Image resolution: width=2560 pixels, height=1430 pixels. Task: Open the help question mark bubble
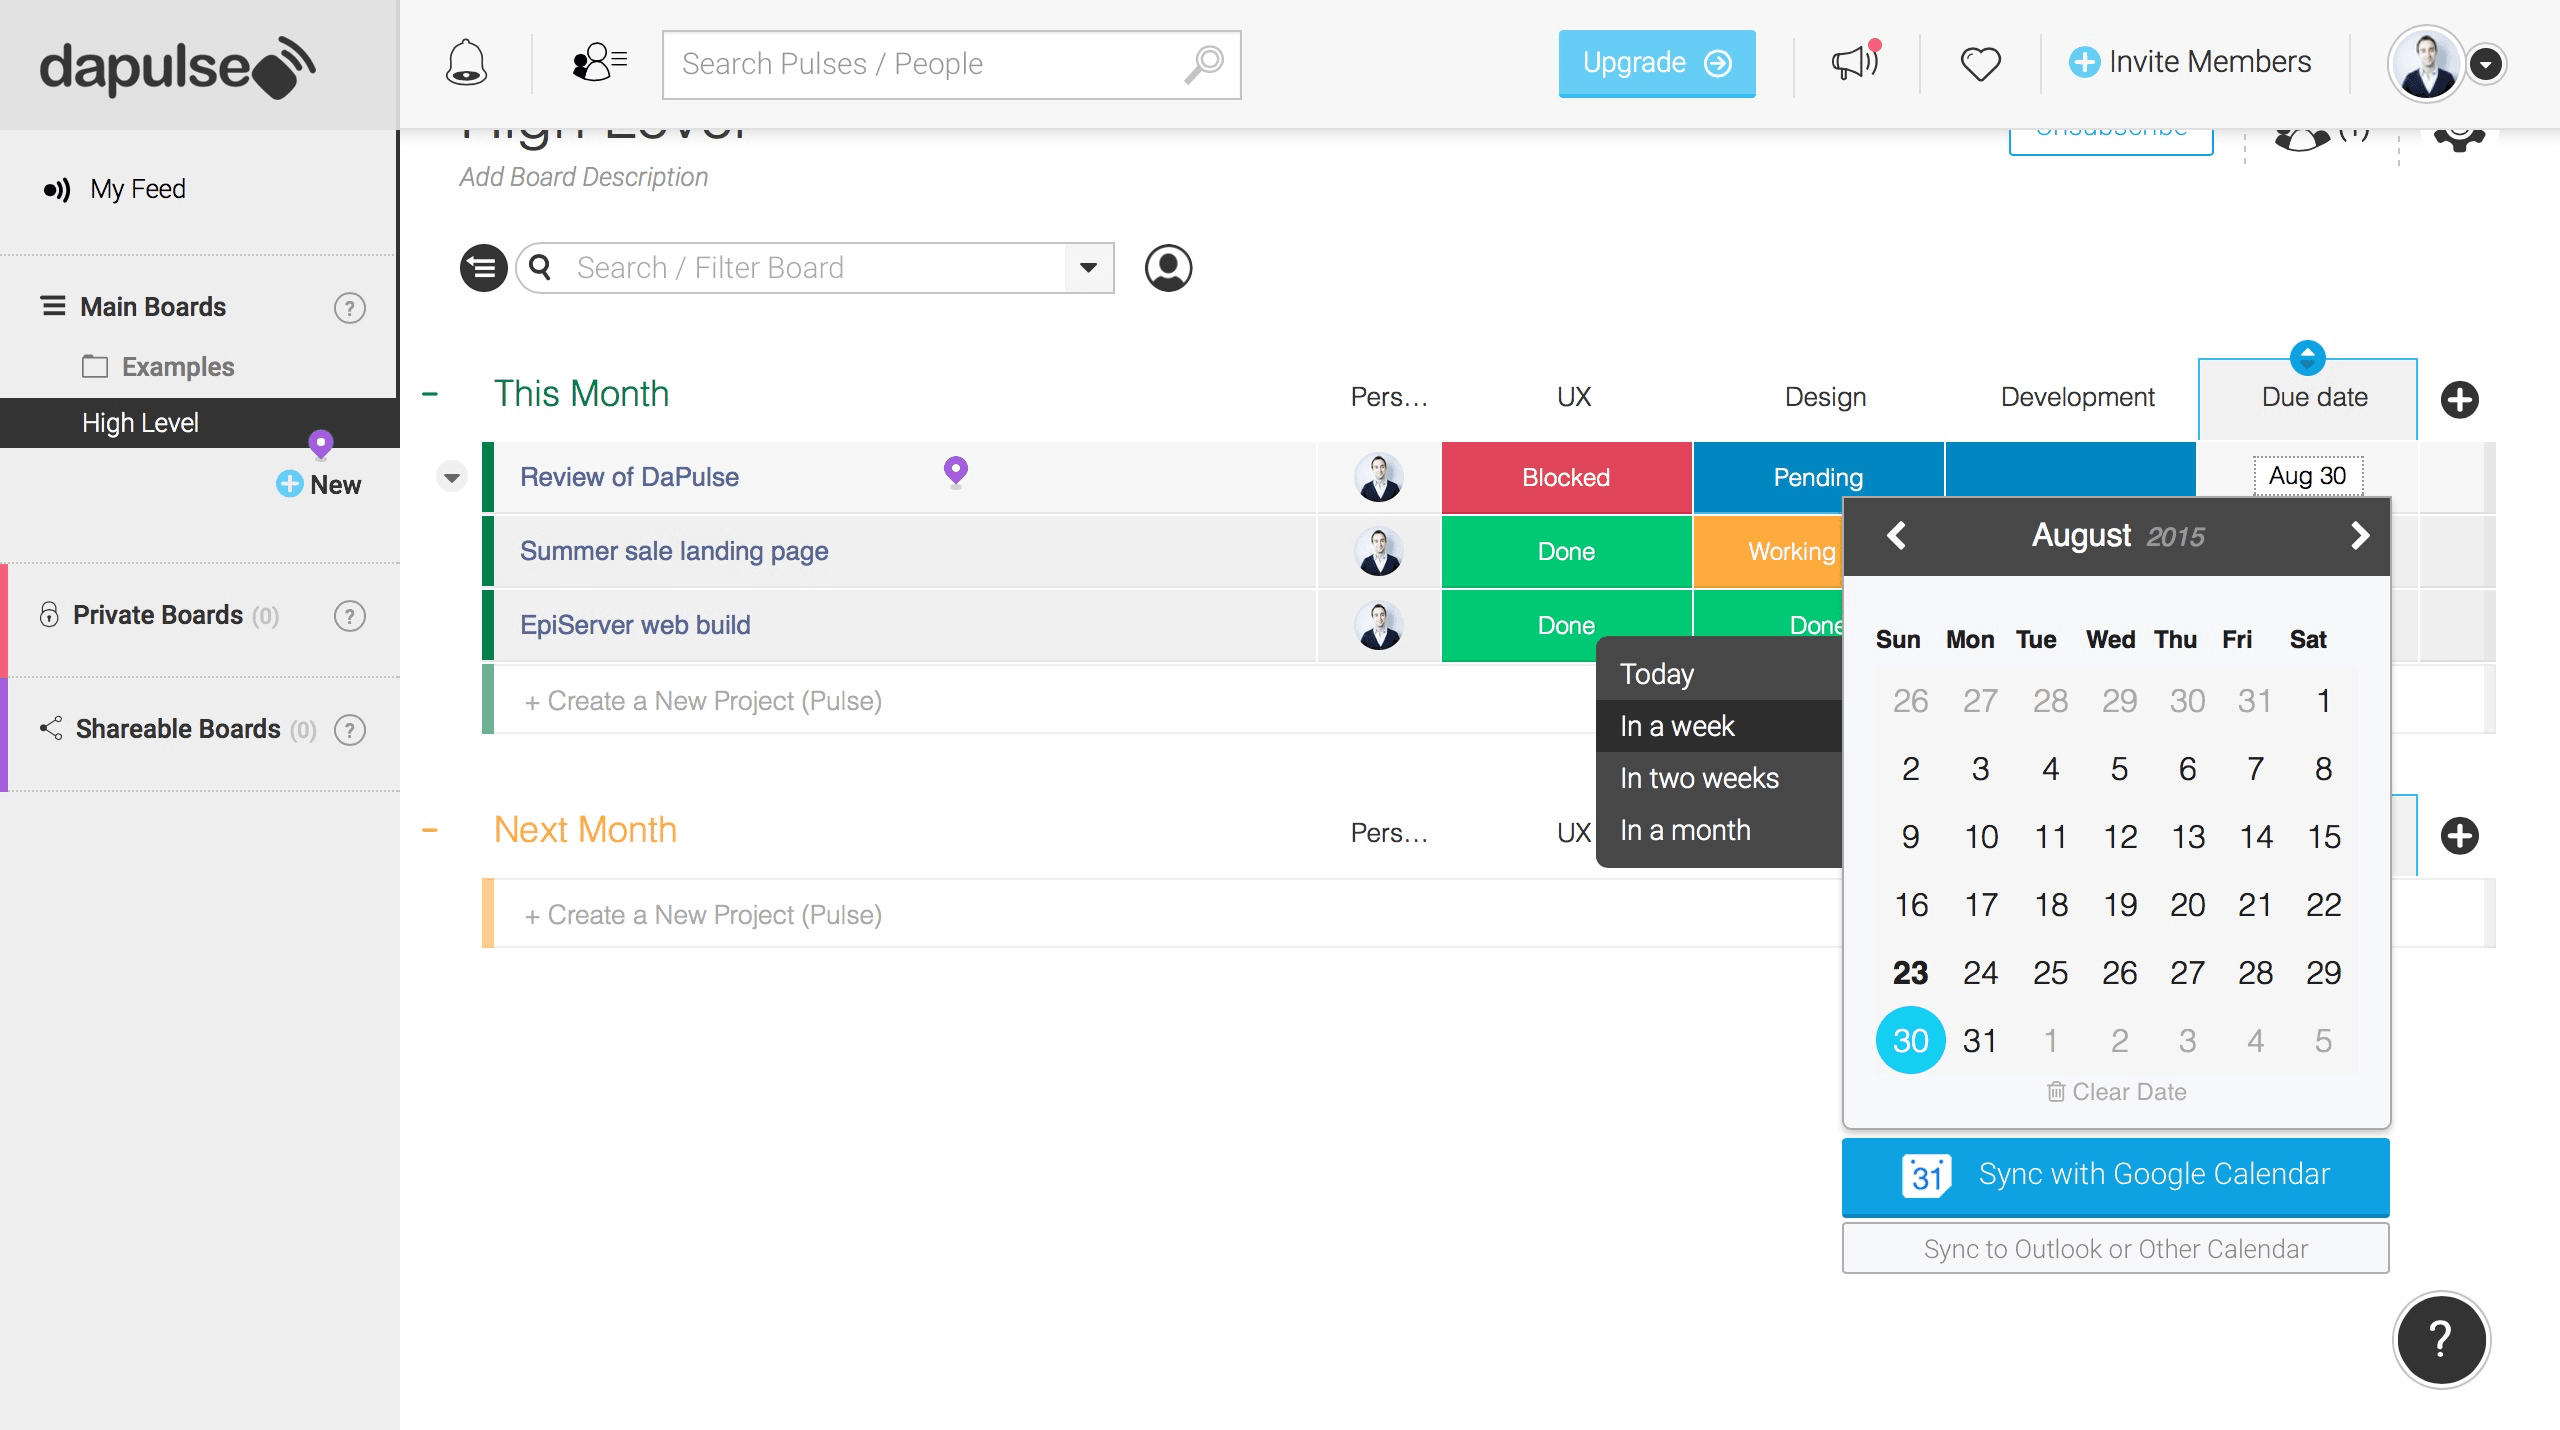2441,1339
